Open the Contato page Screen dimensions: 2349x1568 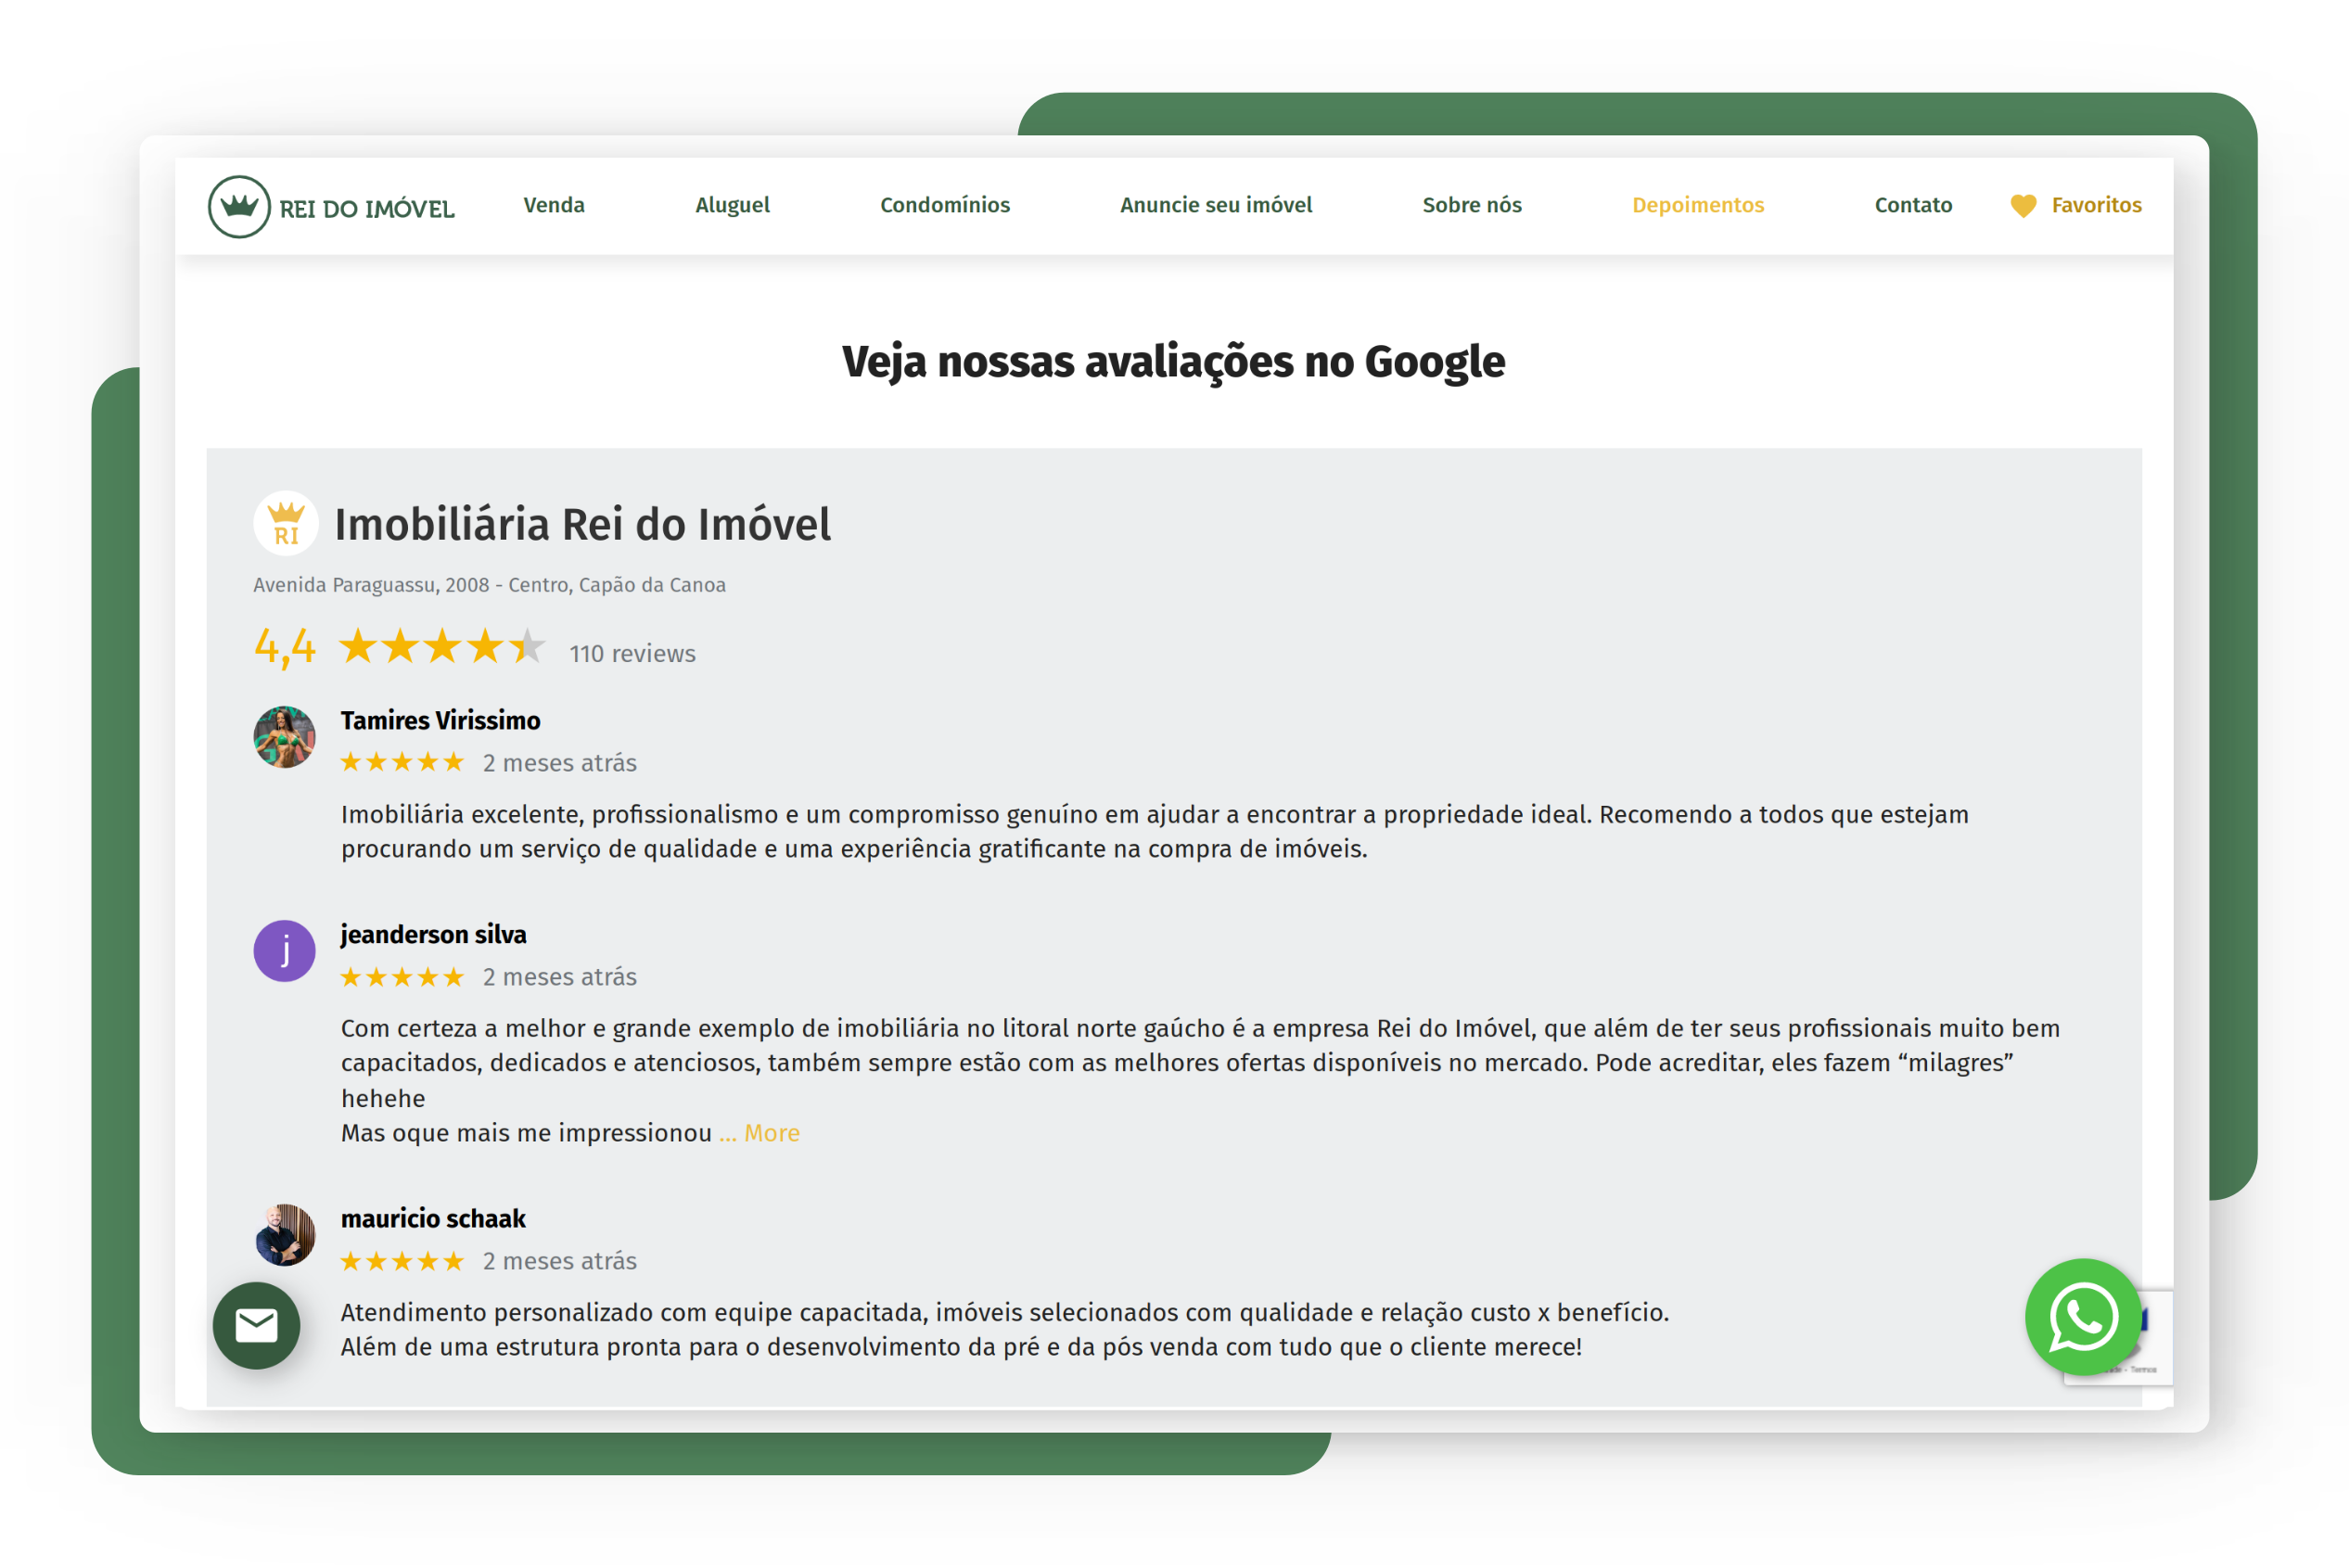1913,205
